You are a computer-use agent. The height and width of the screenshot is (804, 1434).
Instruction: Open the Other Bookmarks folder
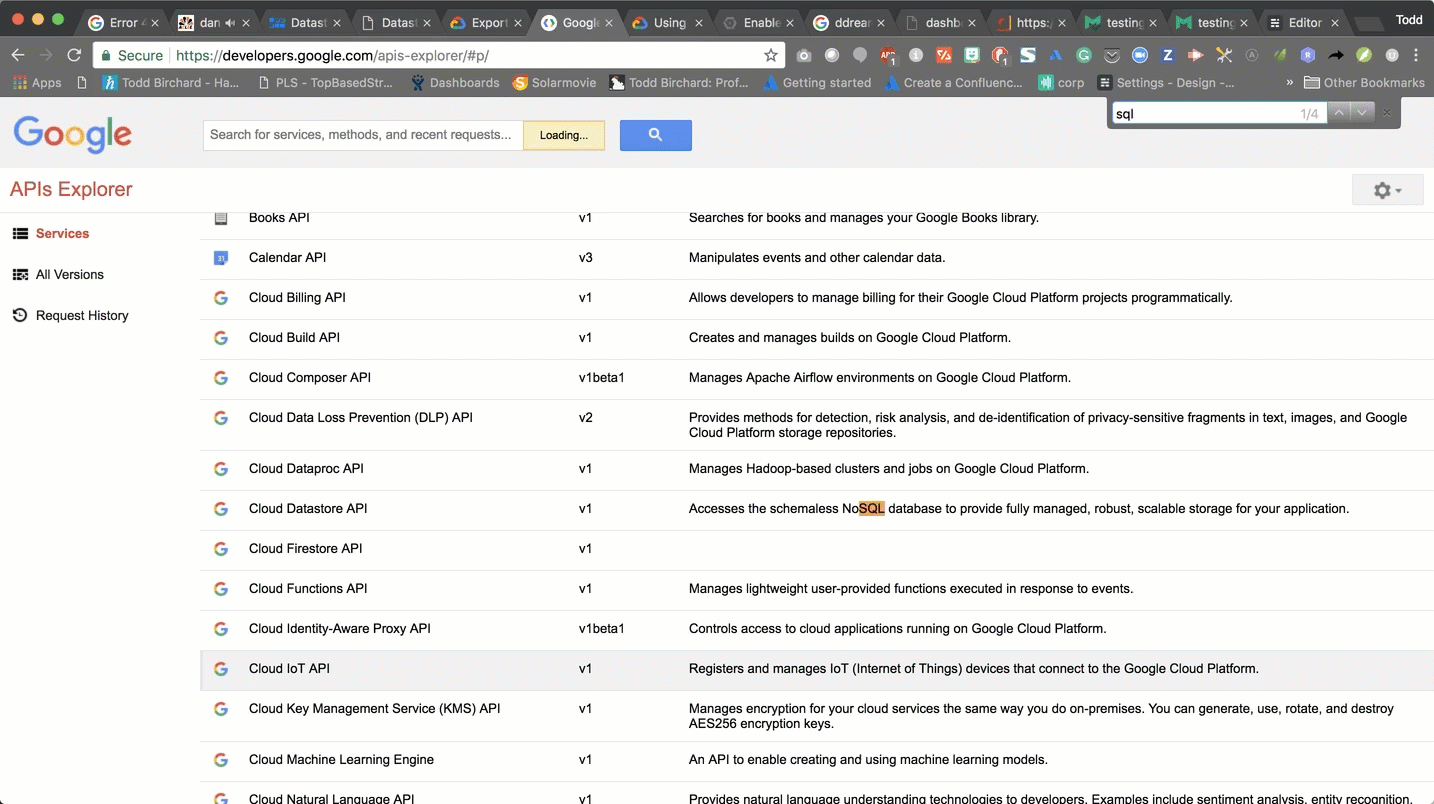pos(1364,83)
